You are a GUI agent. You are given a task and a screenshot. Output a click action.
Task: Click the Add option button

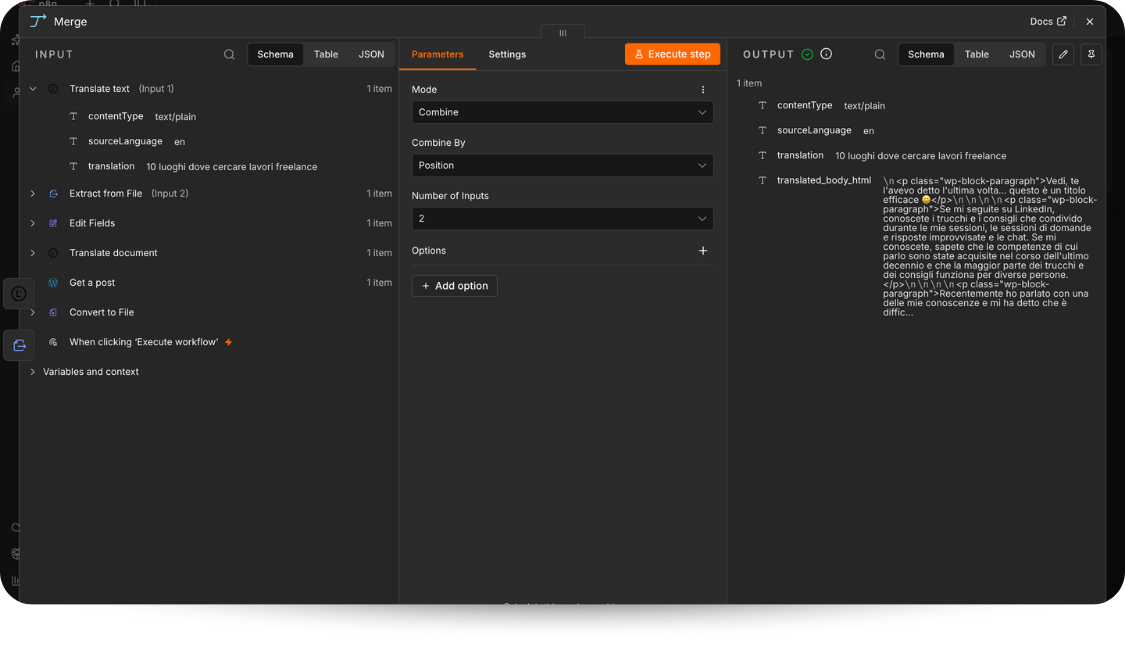(455, 286)
